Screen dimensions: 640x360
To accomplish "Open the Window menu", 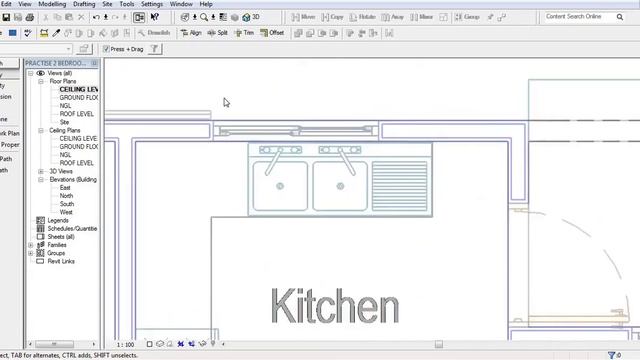I will (181, 4).
